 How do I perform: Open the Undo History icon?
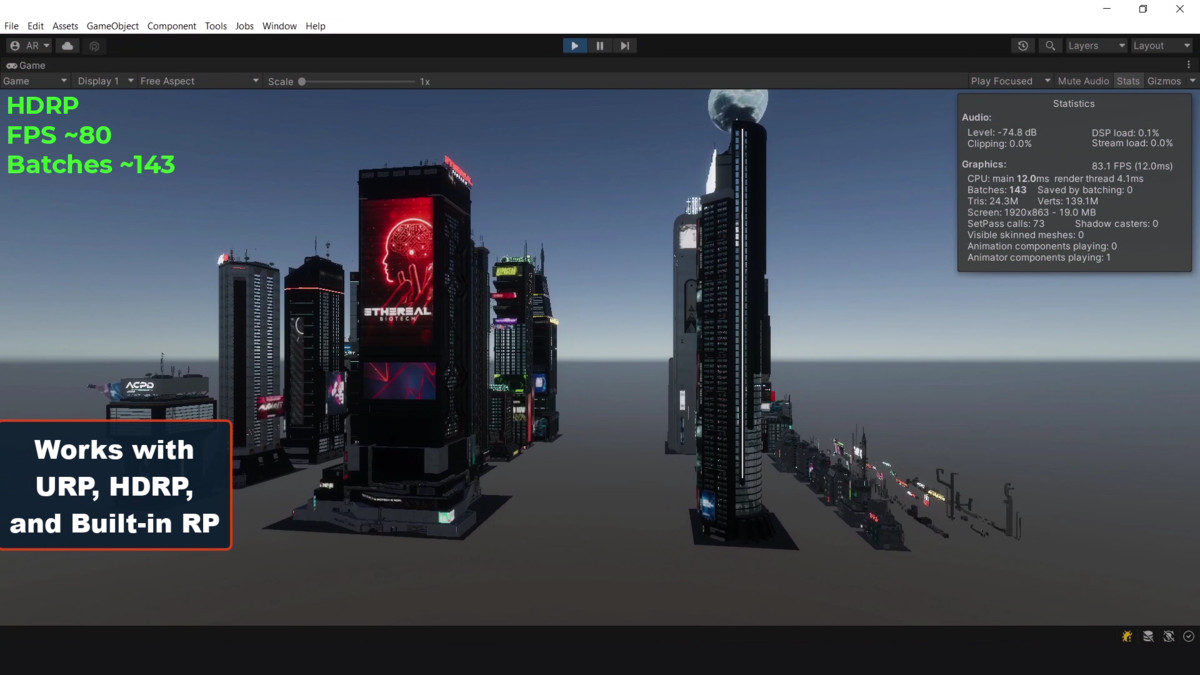1022,45
